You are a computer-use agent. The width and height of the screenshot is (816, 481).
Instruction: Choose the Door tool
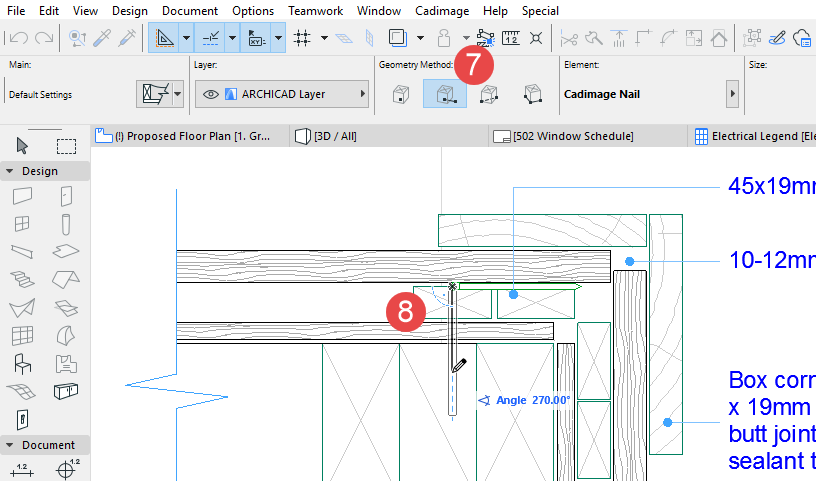(66, 195)
